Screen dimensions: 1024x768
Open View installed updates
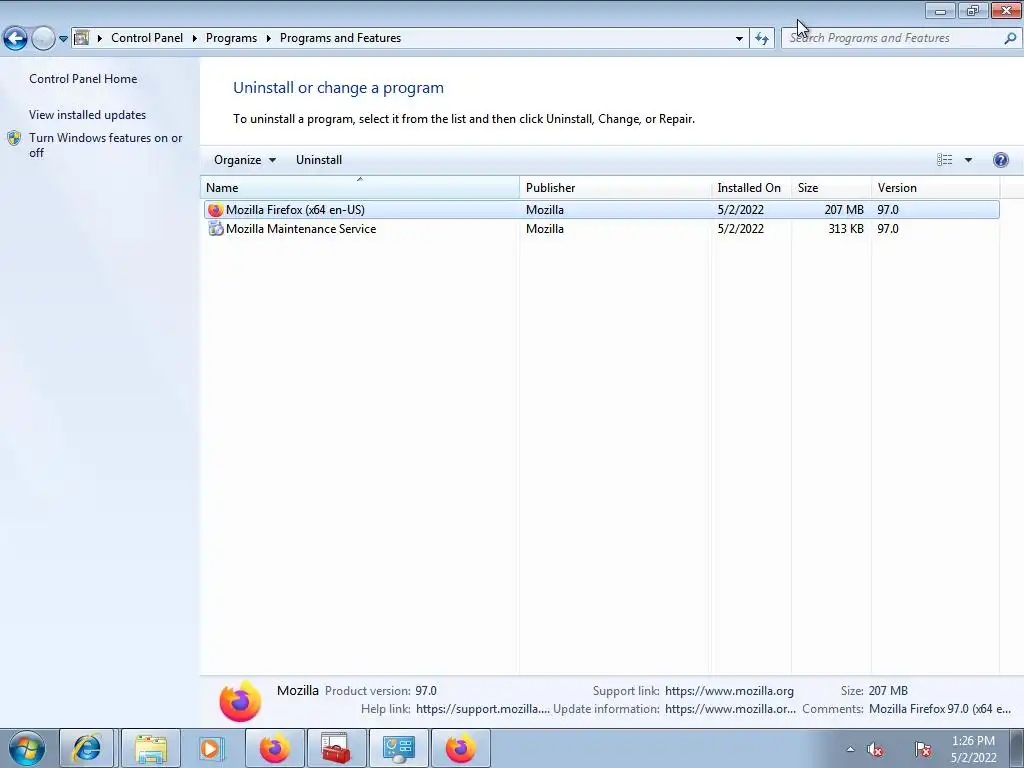(x=88, y=114)
